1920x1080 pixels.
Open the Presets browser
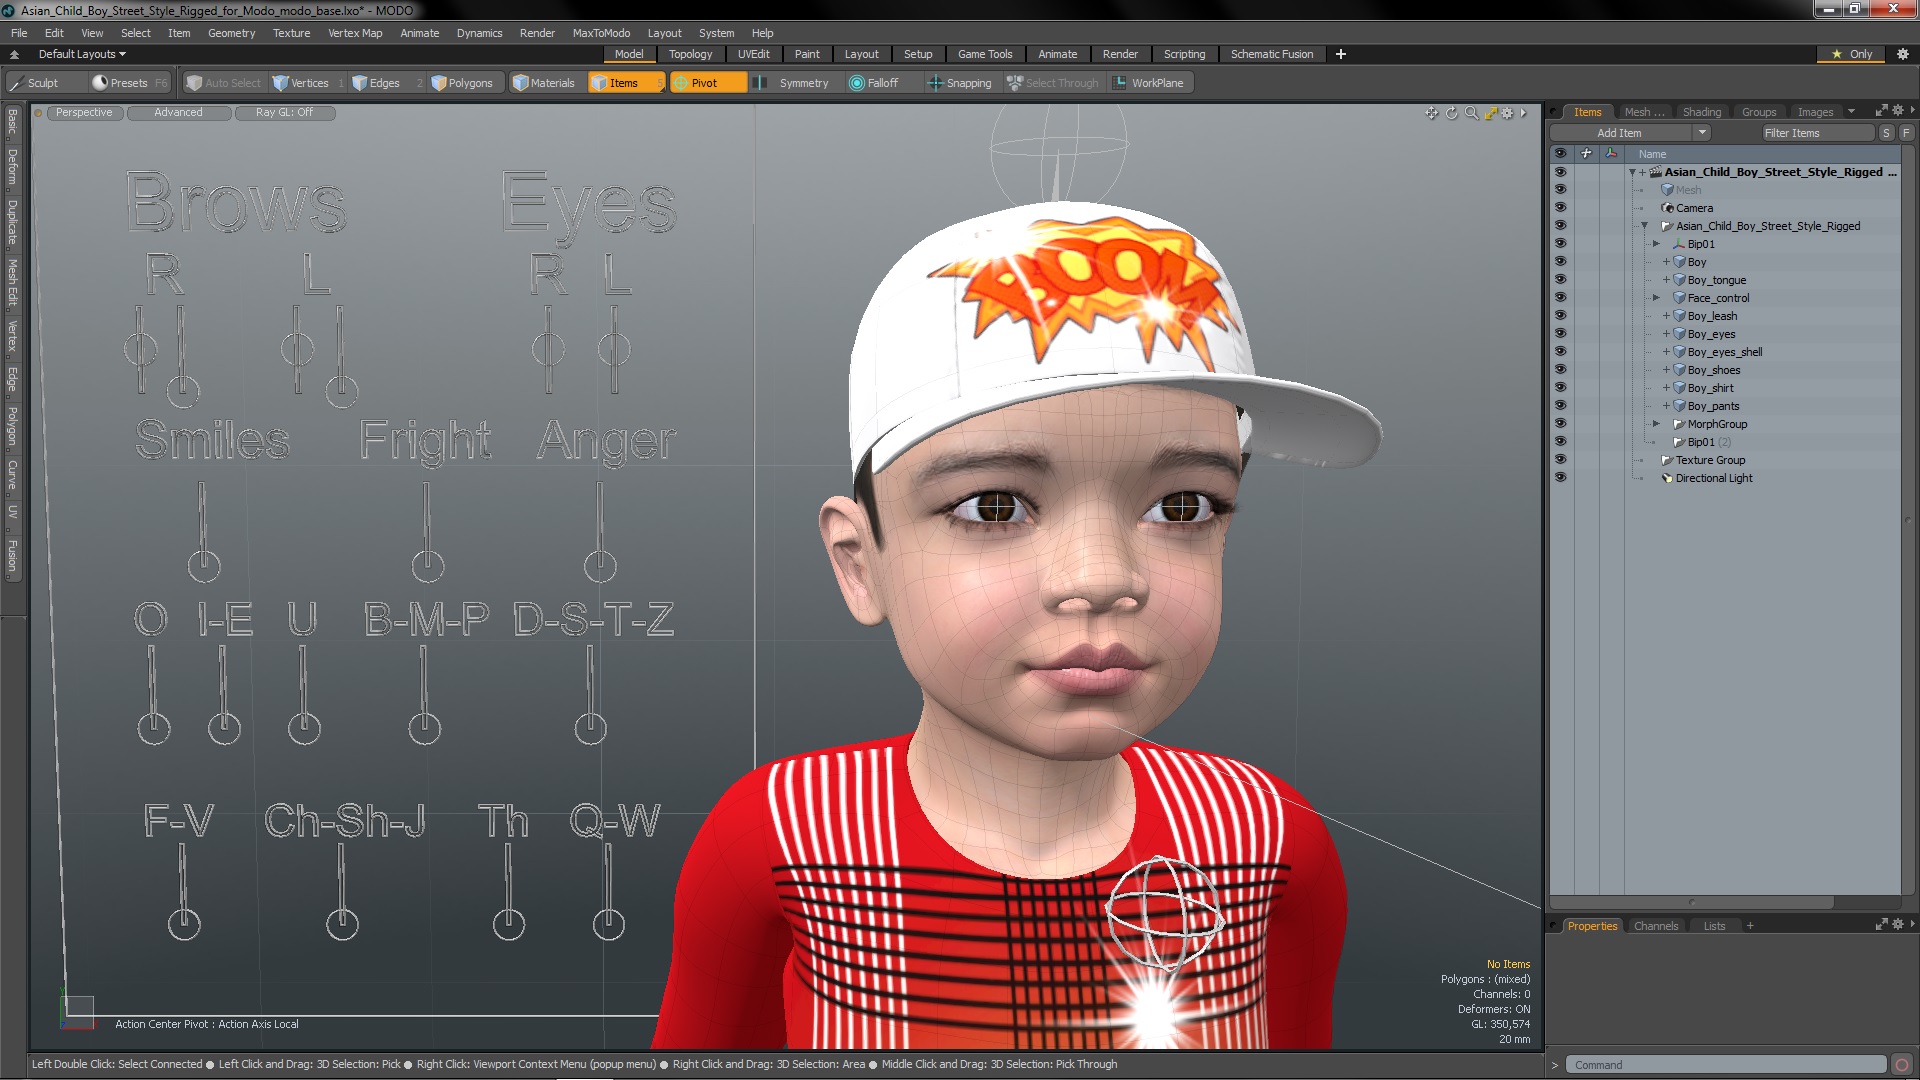click(x=128, y=83)
